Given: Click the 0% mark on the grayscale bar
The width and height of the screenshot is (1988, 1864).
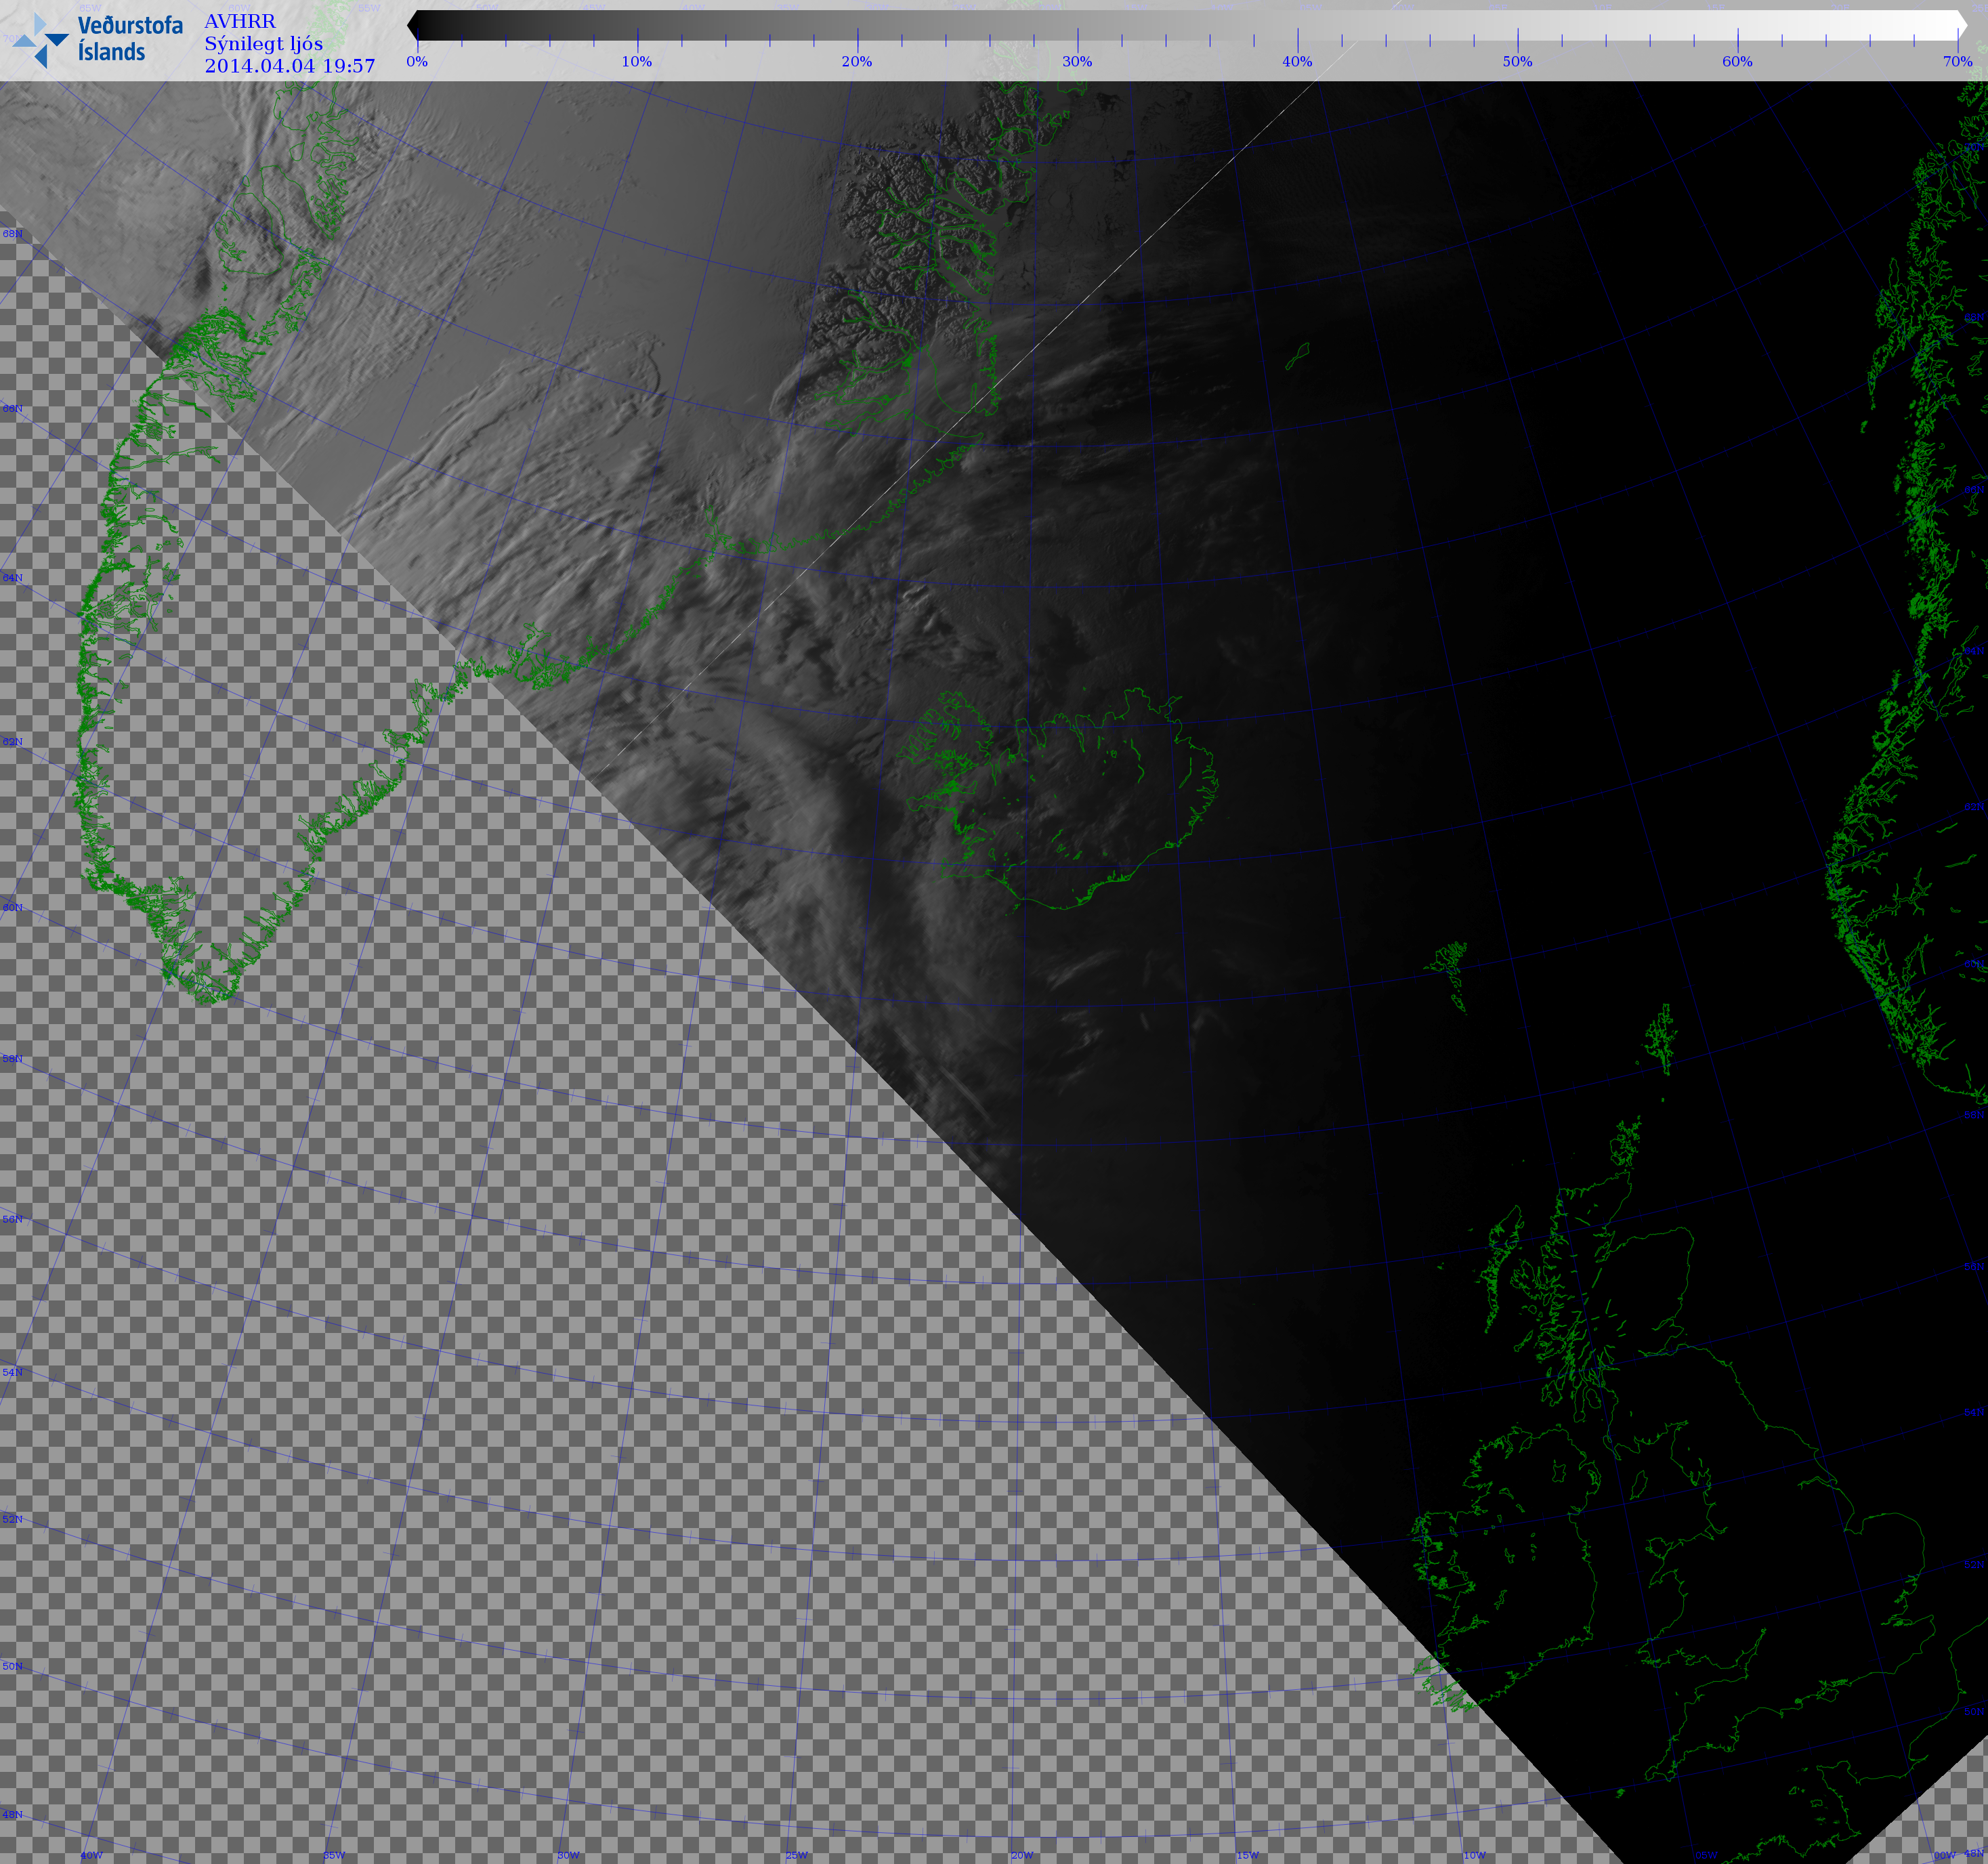Looking at the screenshot, I should (x=418, y=61).
